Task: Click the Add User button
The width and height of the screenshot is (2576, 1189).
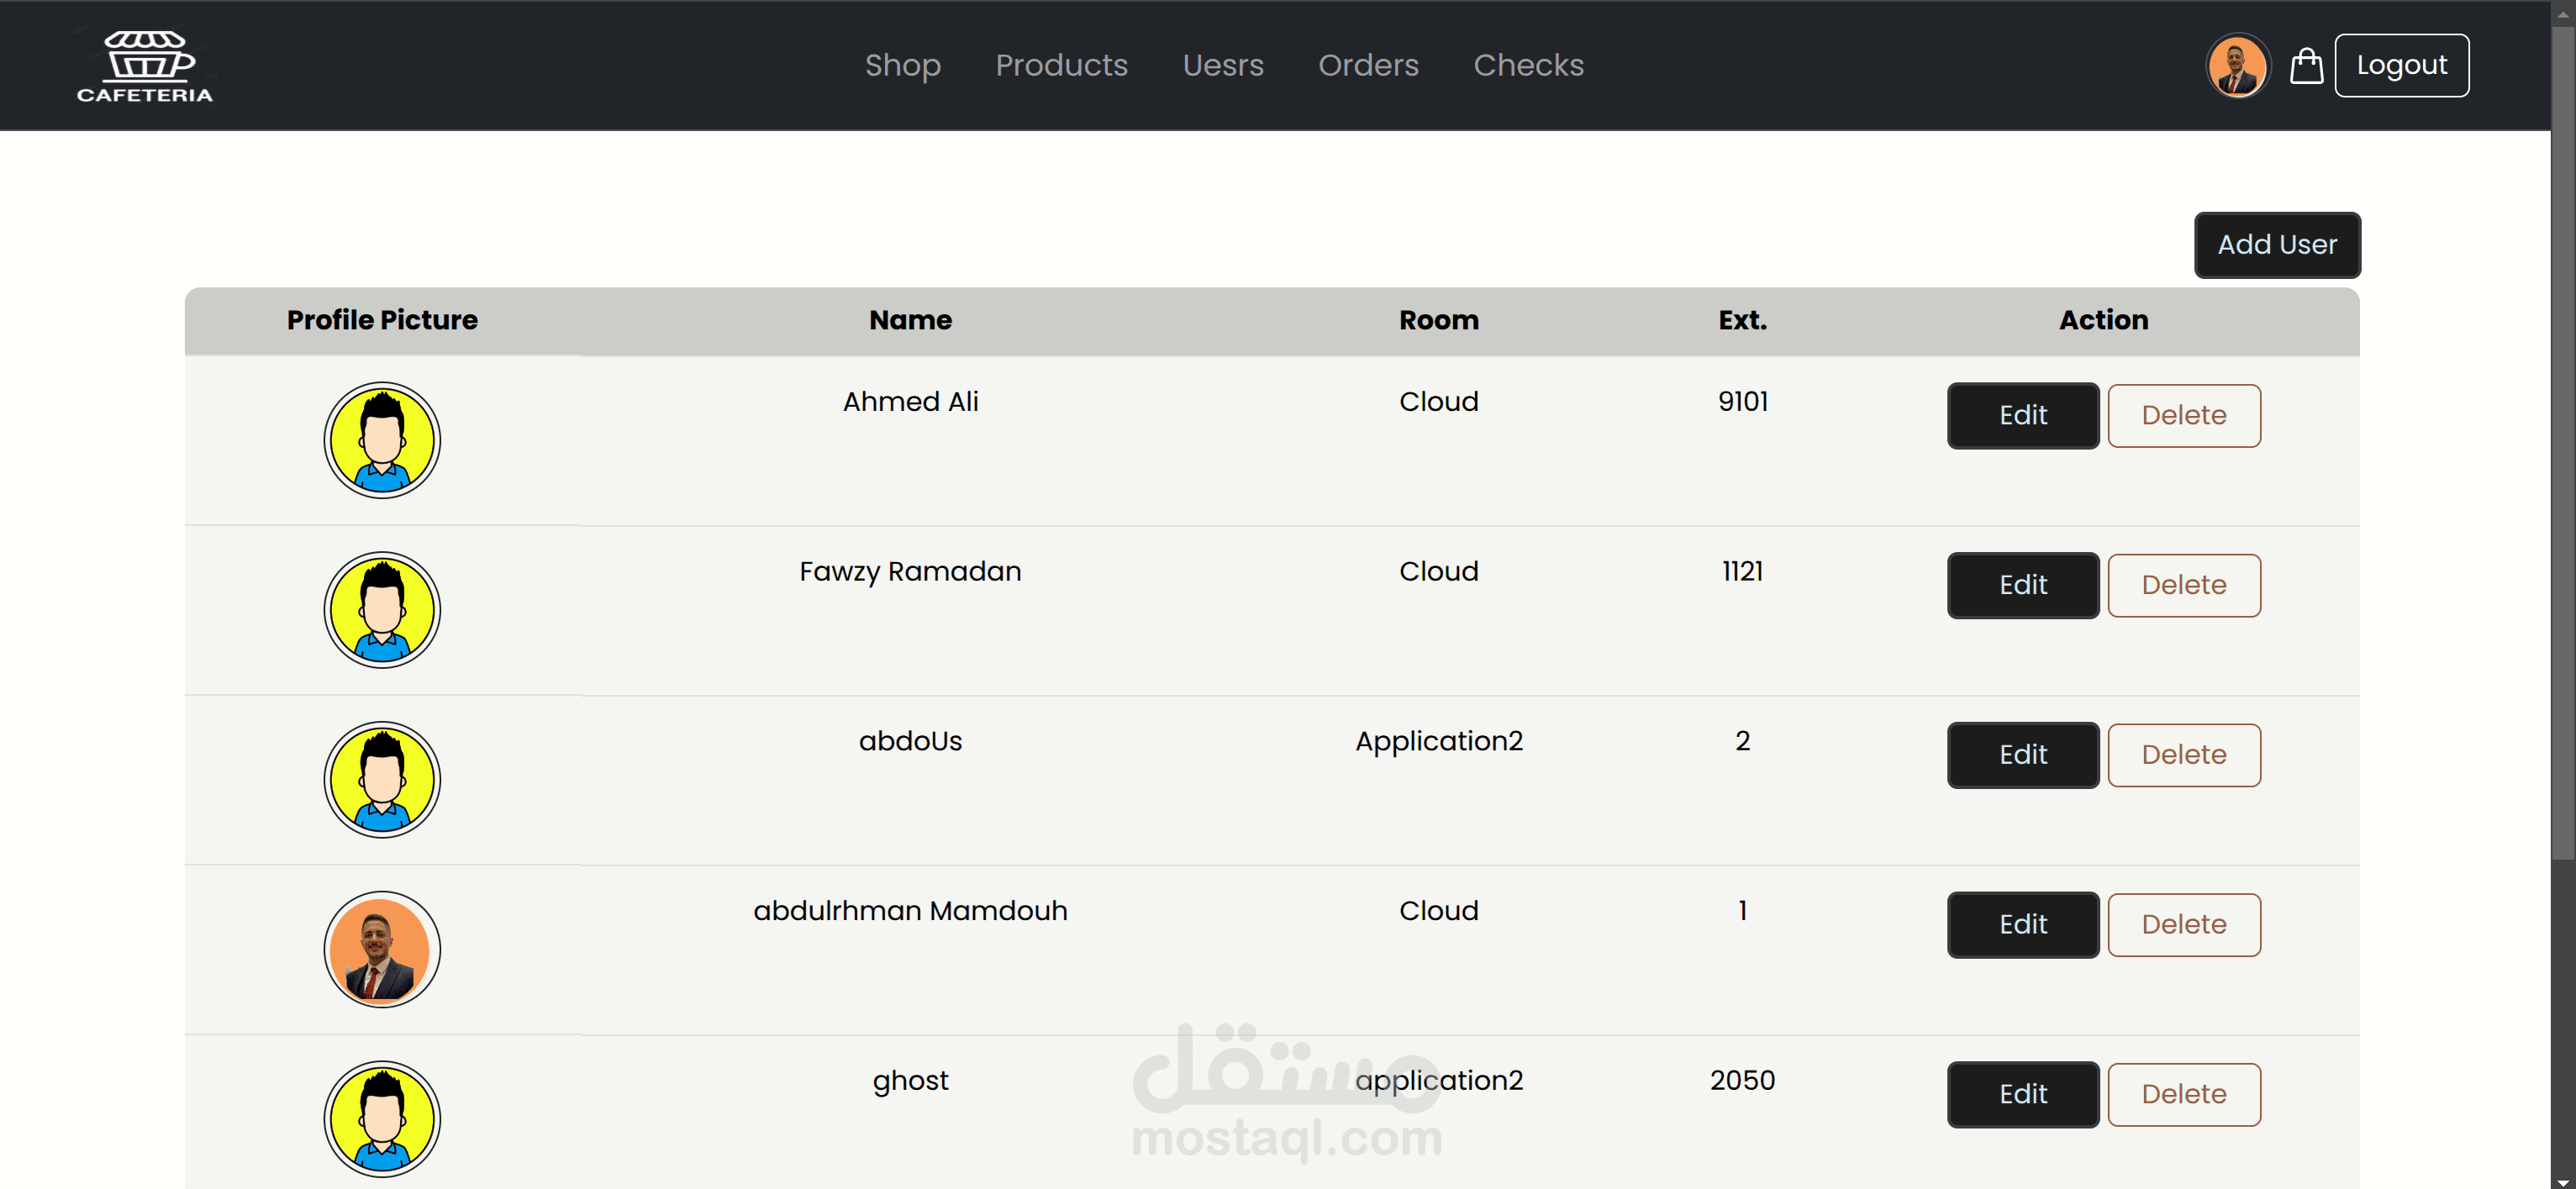Action: pyautogui.click(x=2276, y=245)
